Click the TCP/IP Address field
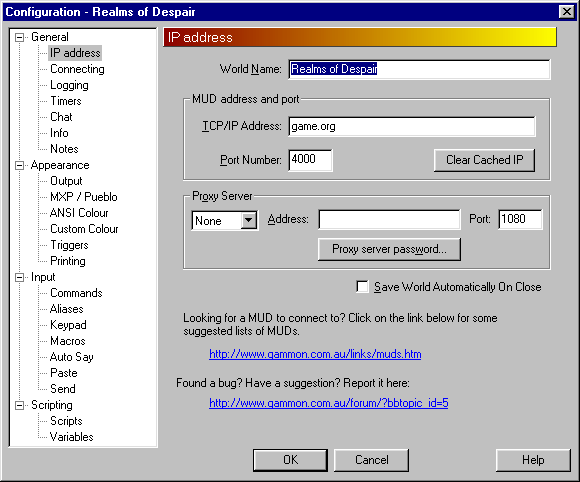Screen dimensions: 580x482 pyautogui.click(x=412, y=127)
